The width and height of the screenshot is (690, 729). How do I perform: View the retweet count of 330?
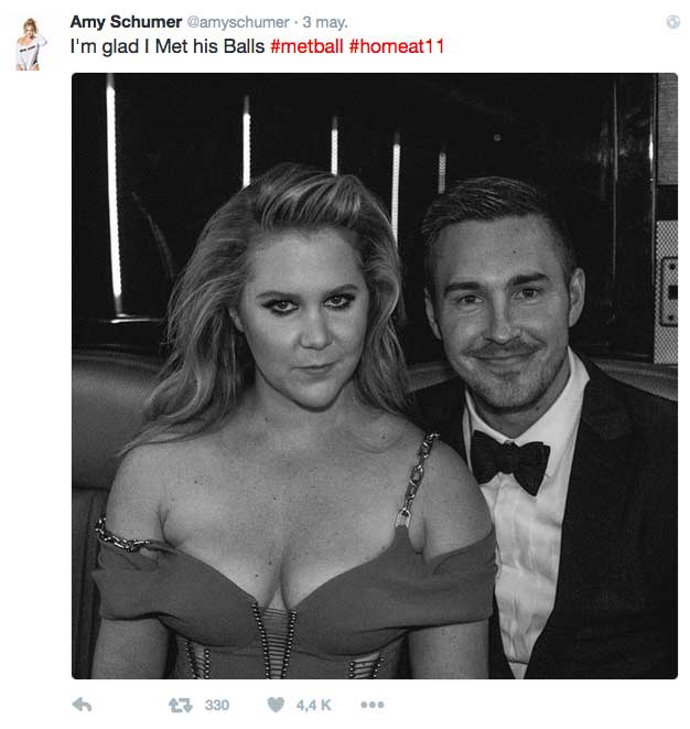(x=217, y=705)
